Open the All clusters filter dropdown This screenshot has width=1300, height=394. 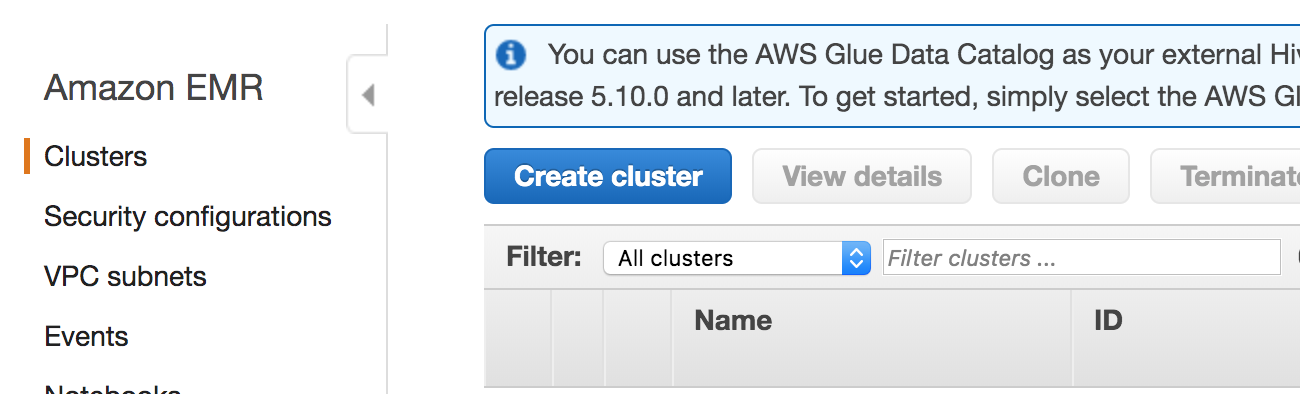[x=737, y=258]
